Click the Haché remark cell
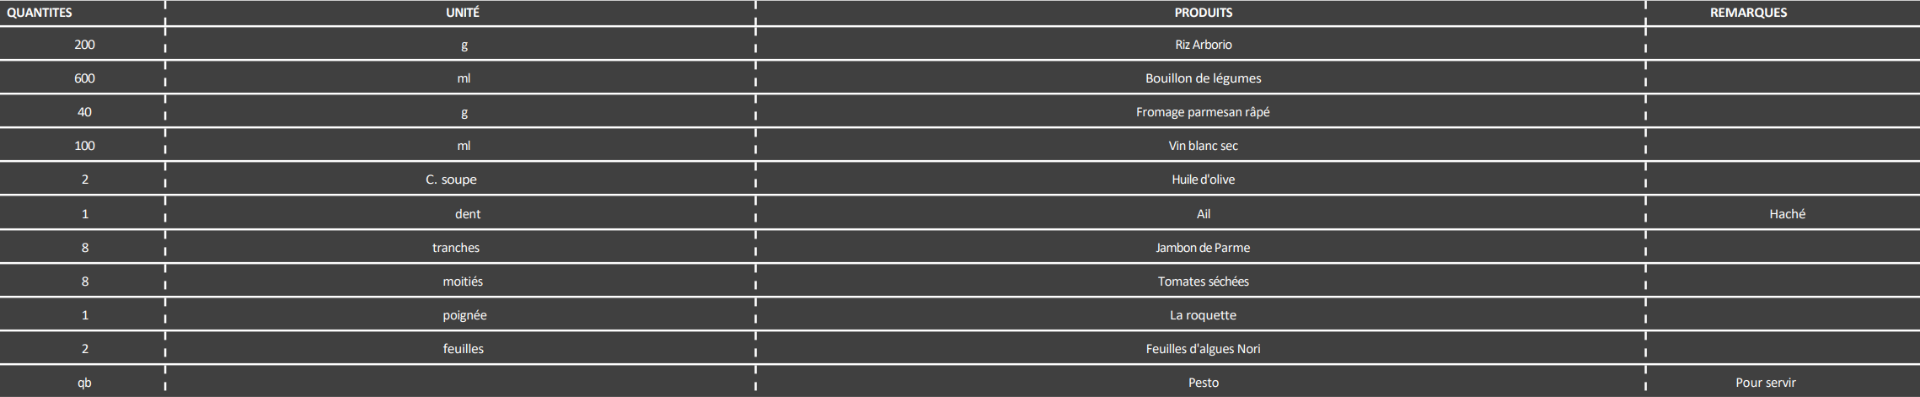 click(x=1787, y=214)
